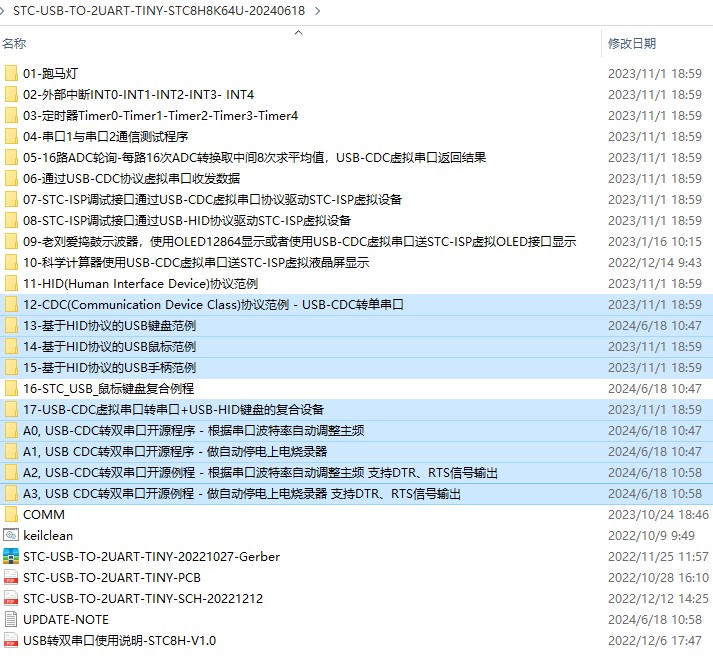The image size is (713, 659).
Task: Click the folder icon of 02-外部中断INT0-INT1
Action: click(x=11, y=94)
